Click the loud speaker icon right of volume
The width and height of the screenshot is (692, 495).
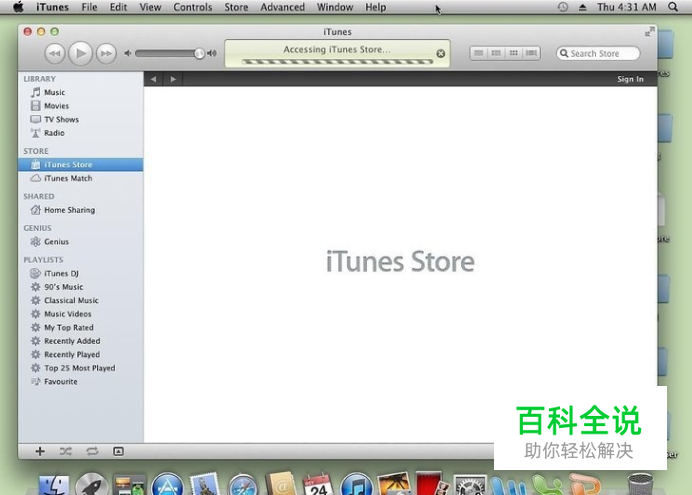pos(212,53)
